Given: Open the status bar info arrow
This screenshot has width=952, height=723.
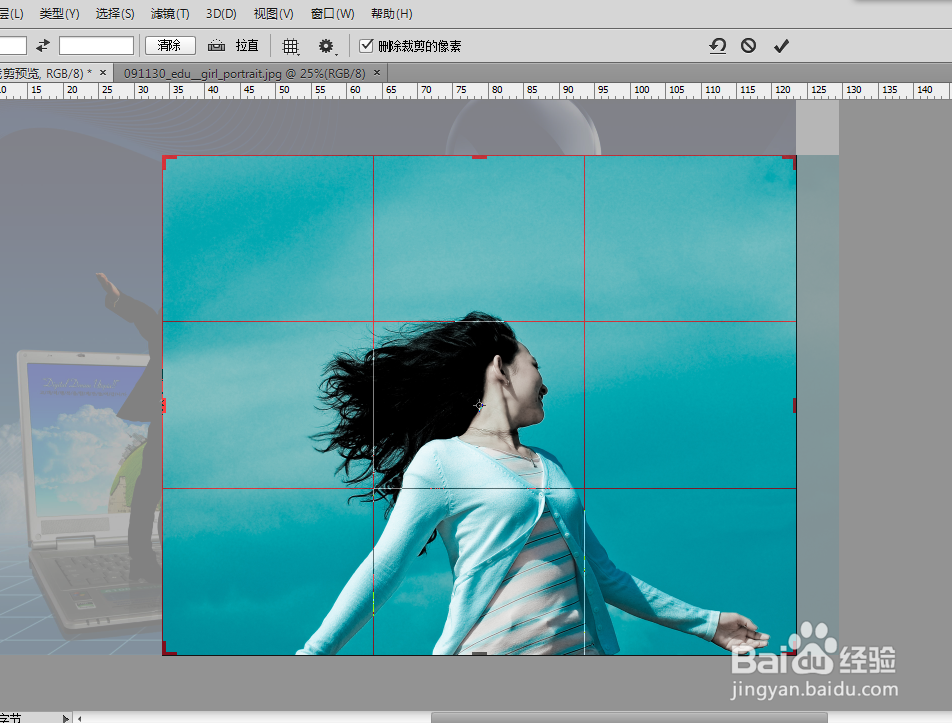Looking at the screenshot, I should (66, 718).
